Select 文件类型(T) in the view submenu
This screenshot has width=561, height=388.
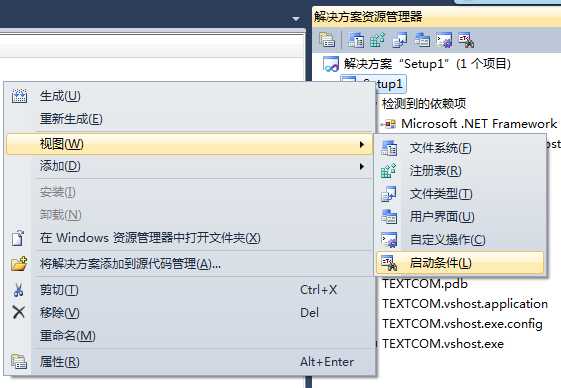coord(460,194)
